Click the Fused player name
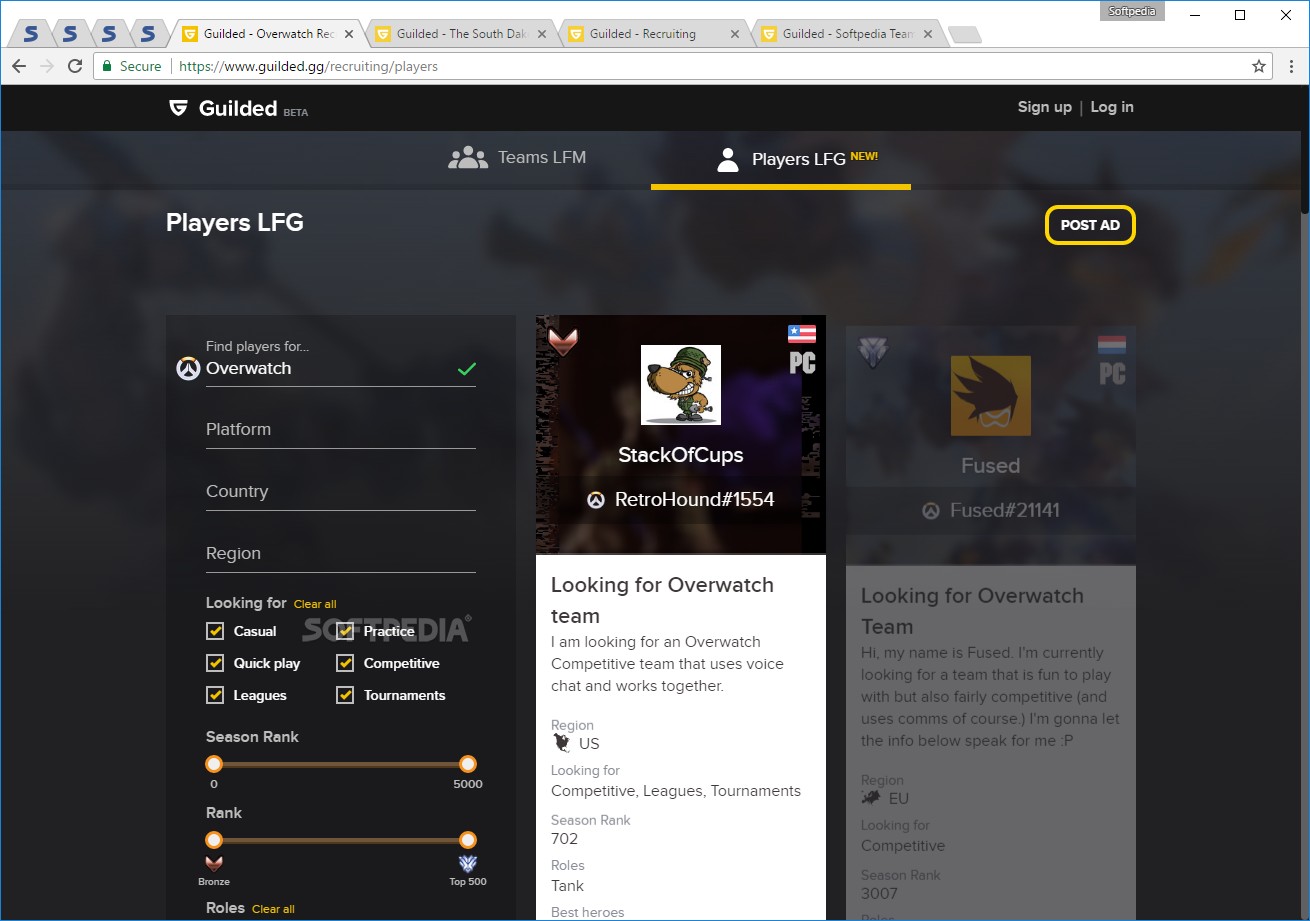The height and width of the screenshot is (921, 1310). [991, 466]
